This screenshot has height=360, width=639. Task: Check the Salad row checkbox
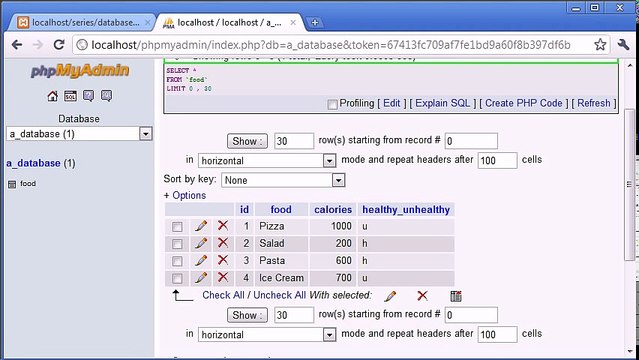[x=177, y=244]
